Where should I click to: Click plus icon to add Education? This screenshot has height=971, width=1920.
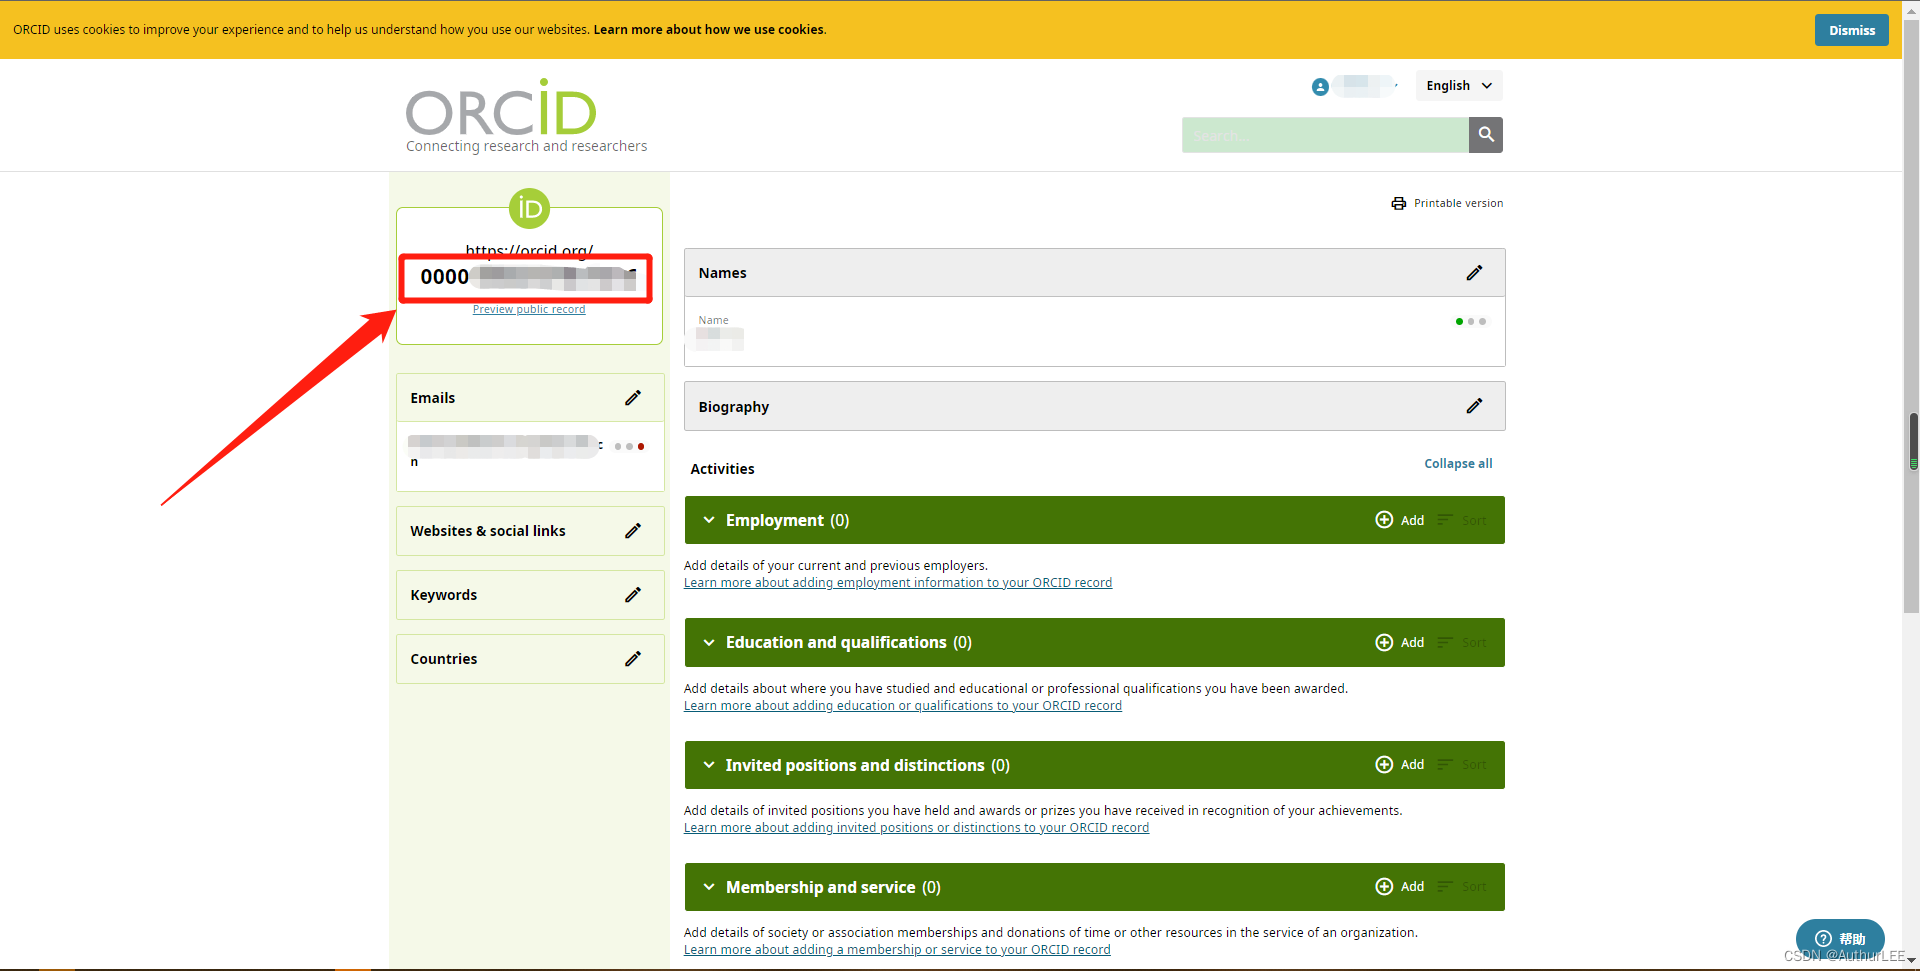pyautogui.click(x=1384, y=642)
